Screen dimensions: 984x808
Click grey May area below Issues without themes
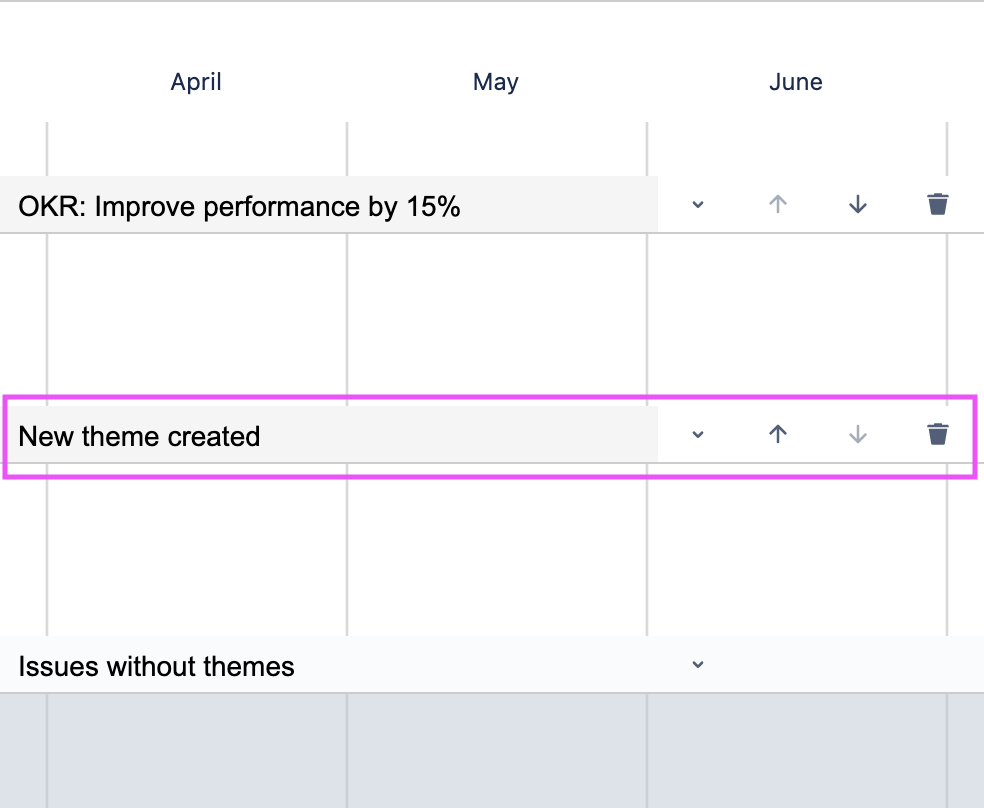pos(496,750)
